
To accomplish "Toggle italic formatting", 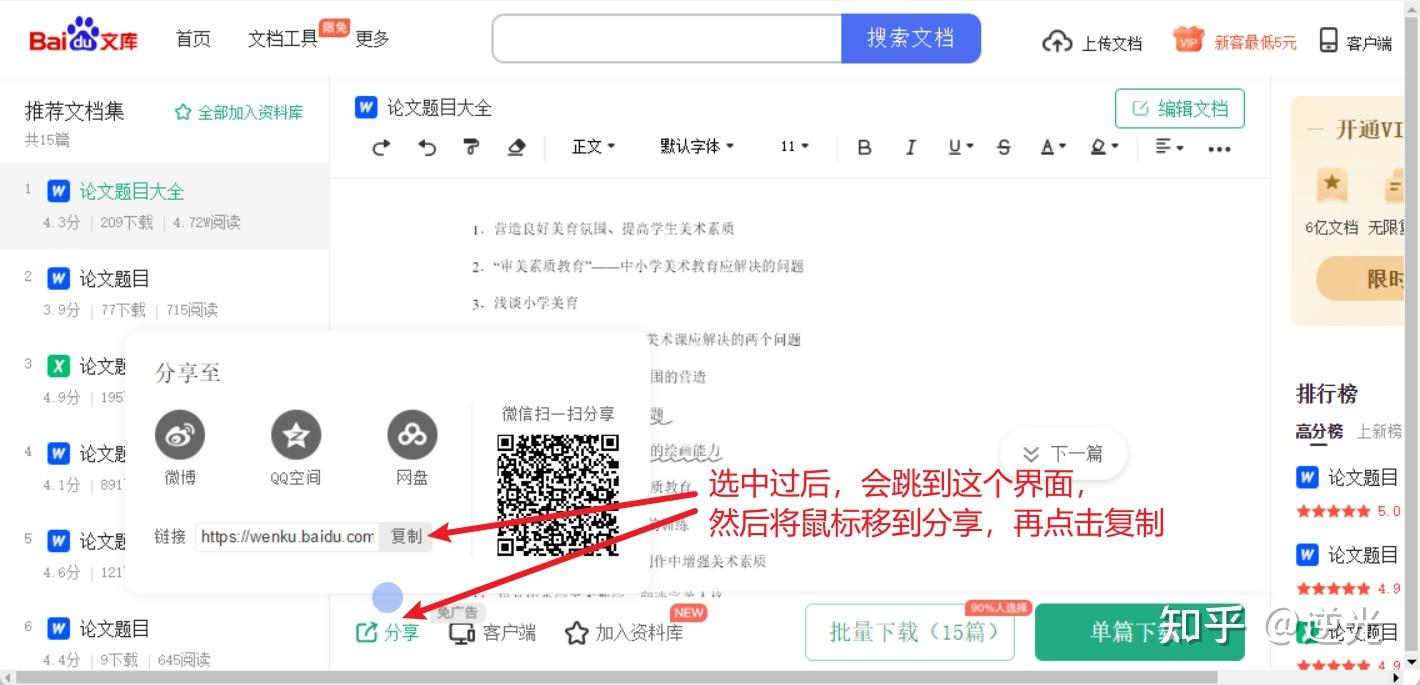I will tap(911, 148).
